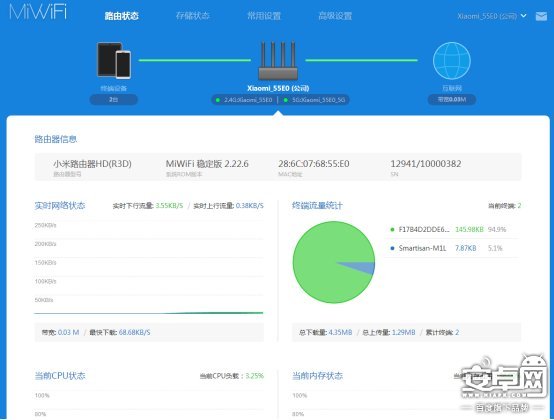Click the green legend dot for F17B4D2DDE6
This screenshot has height=420, width=554.
tap(392, 230)
